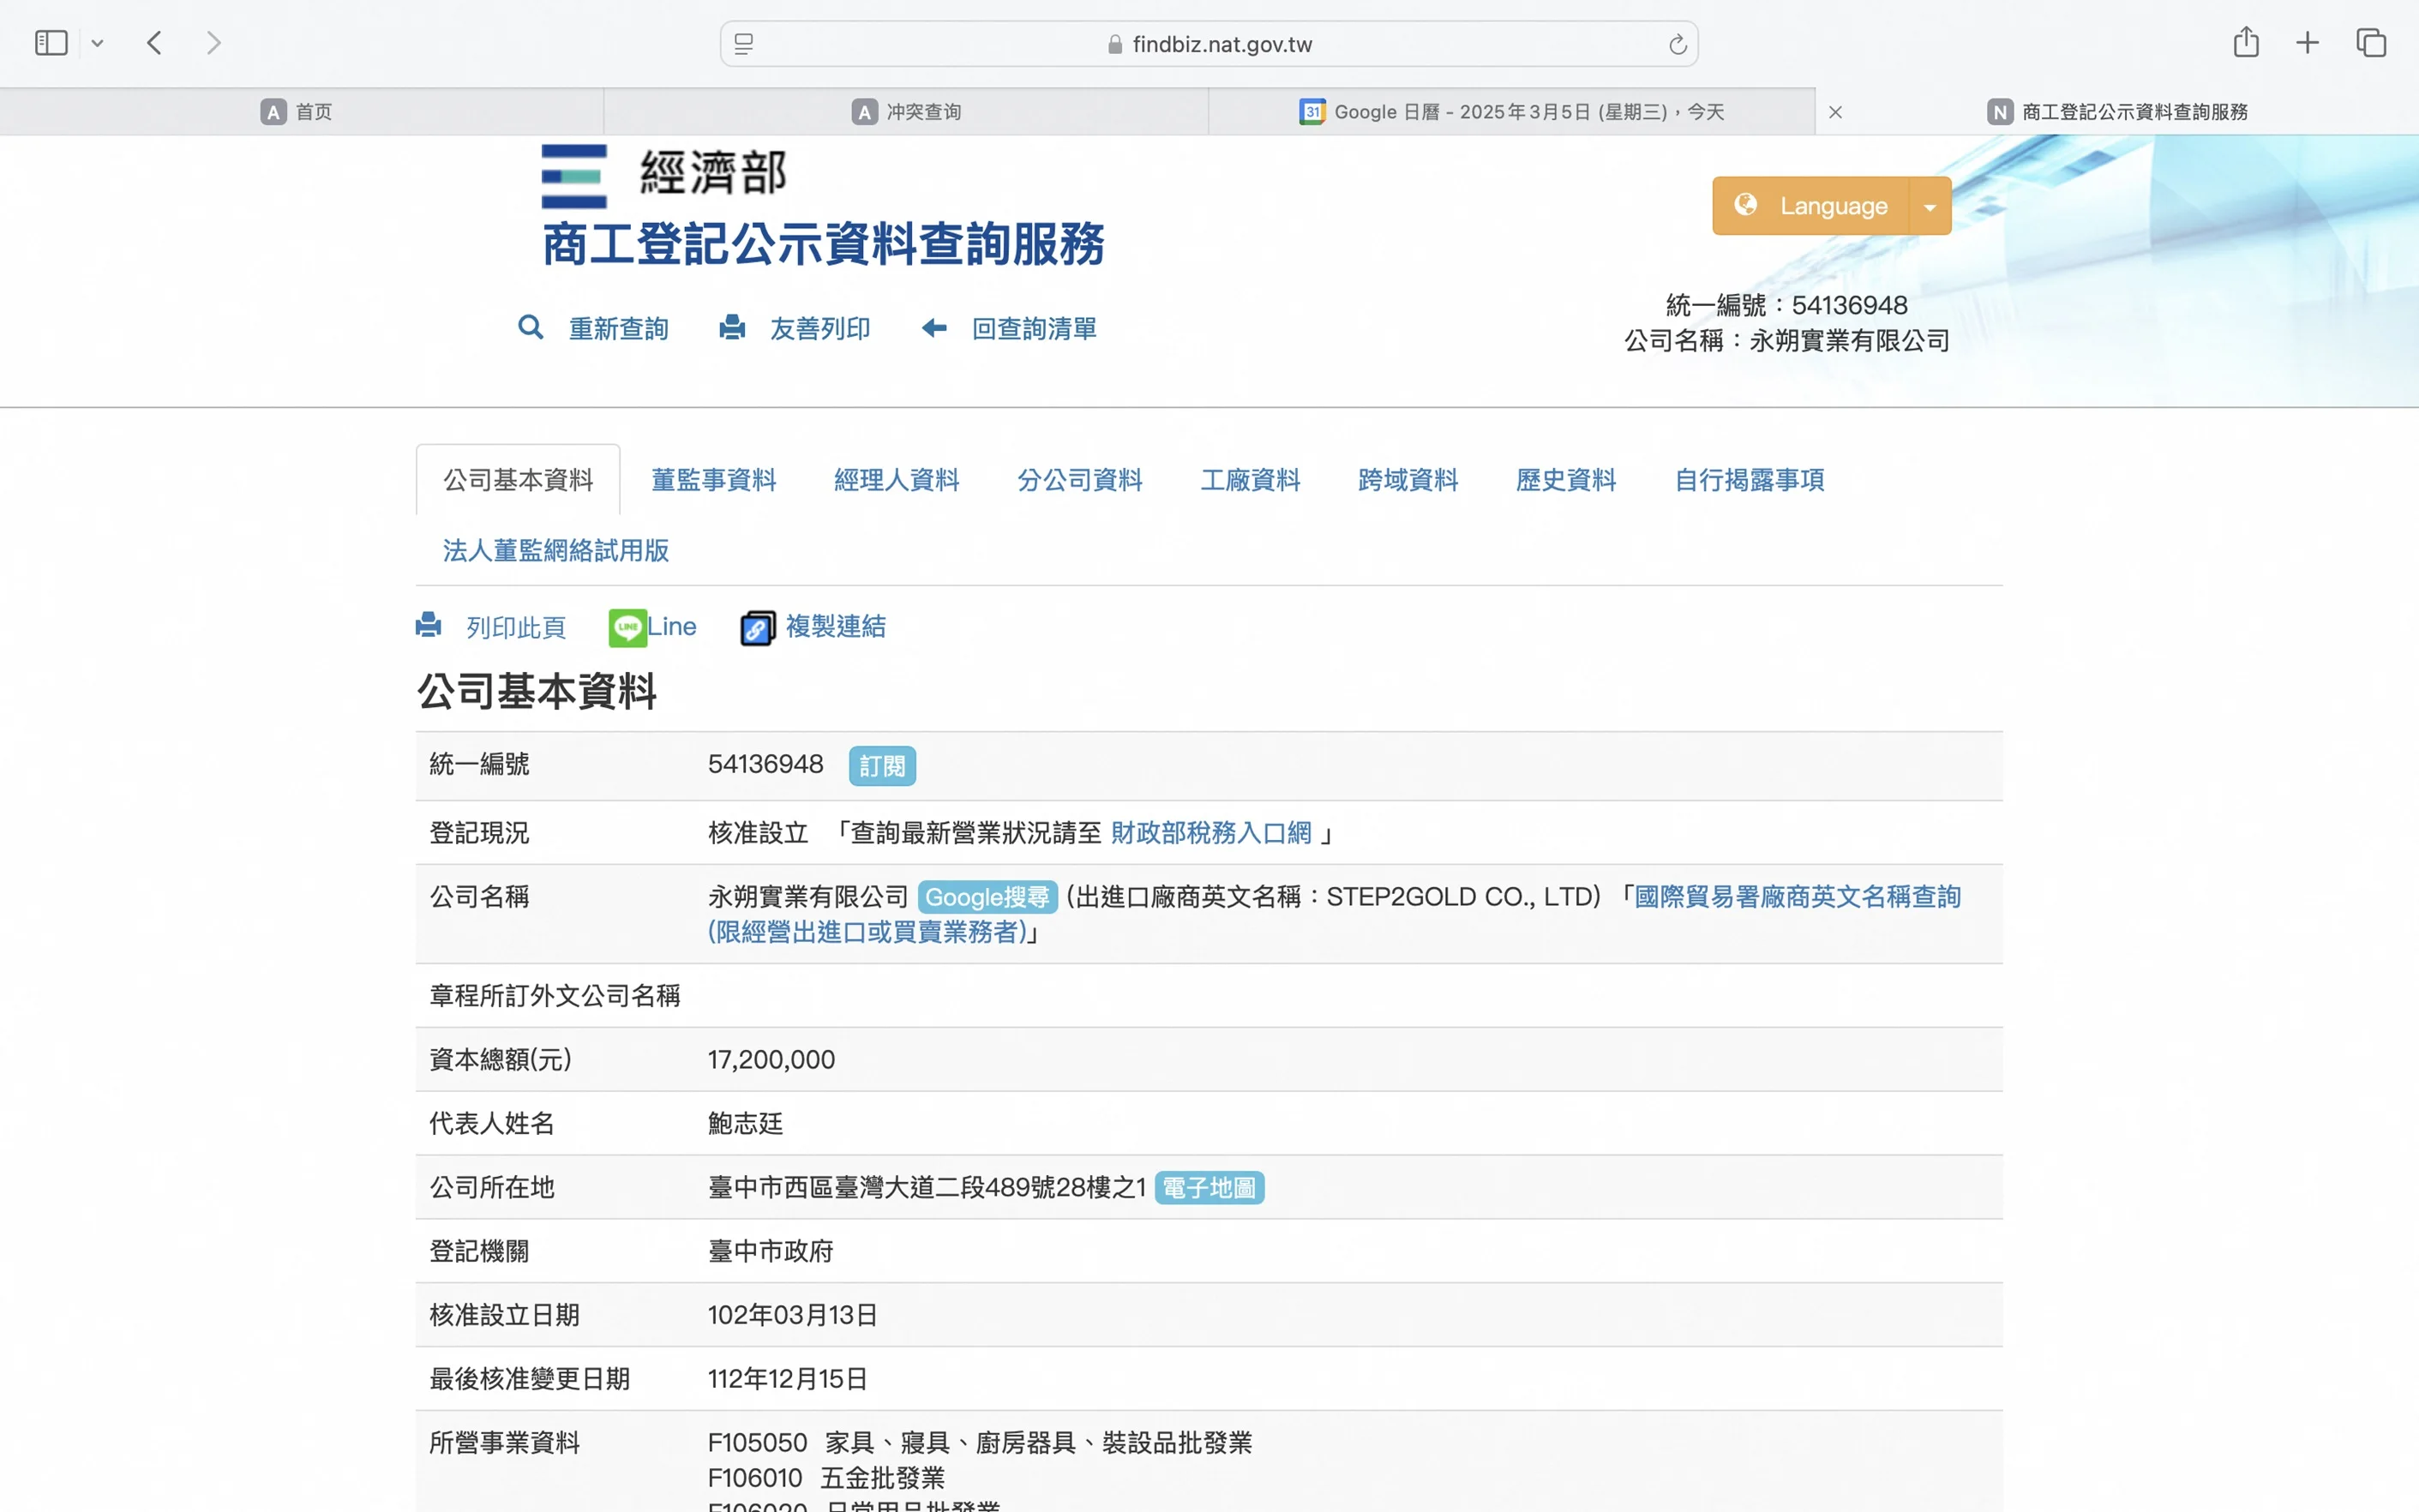Screen dimensions: 2419x1512
Task: Click Safari's share icon
Action: pyautogui.click(x=2246, y=43)
